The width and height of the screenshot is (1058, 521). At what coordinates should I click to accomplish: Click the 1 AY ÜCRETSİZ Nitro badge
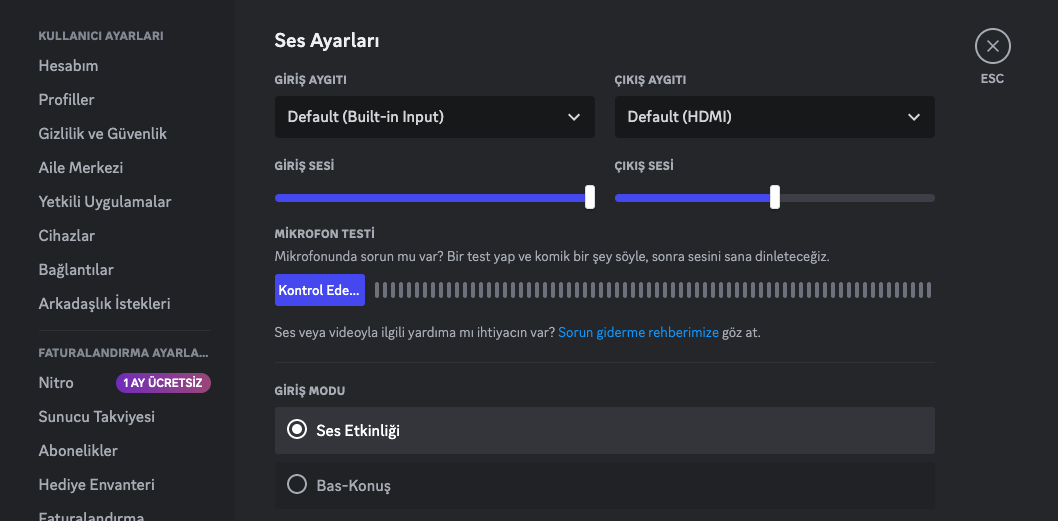(x=163, y=383)
